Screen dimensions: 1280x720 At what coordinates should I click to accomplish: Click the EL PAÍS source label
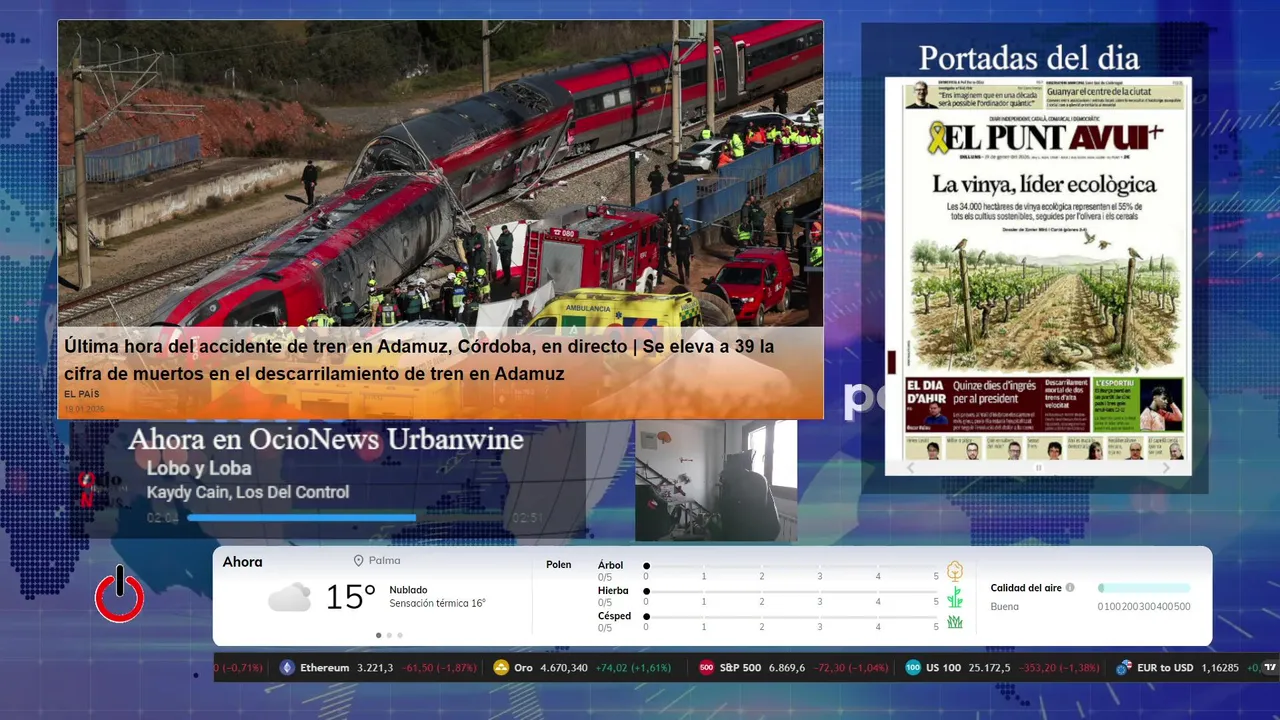(82, 394)
